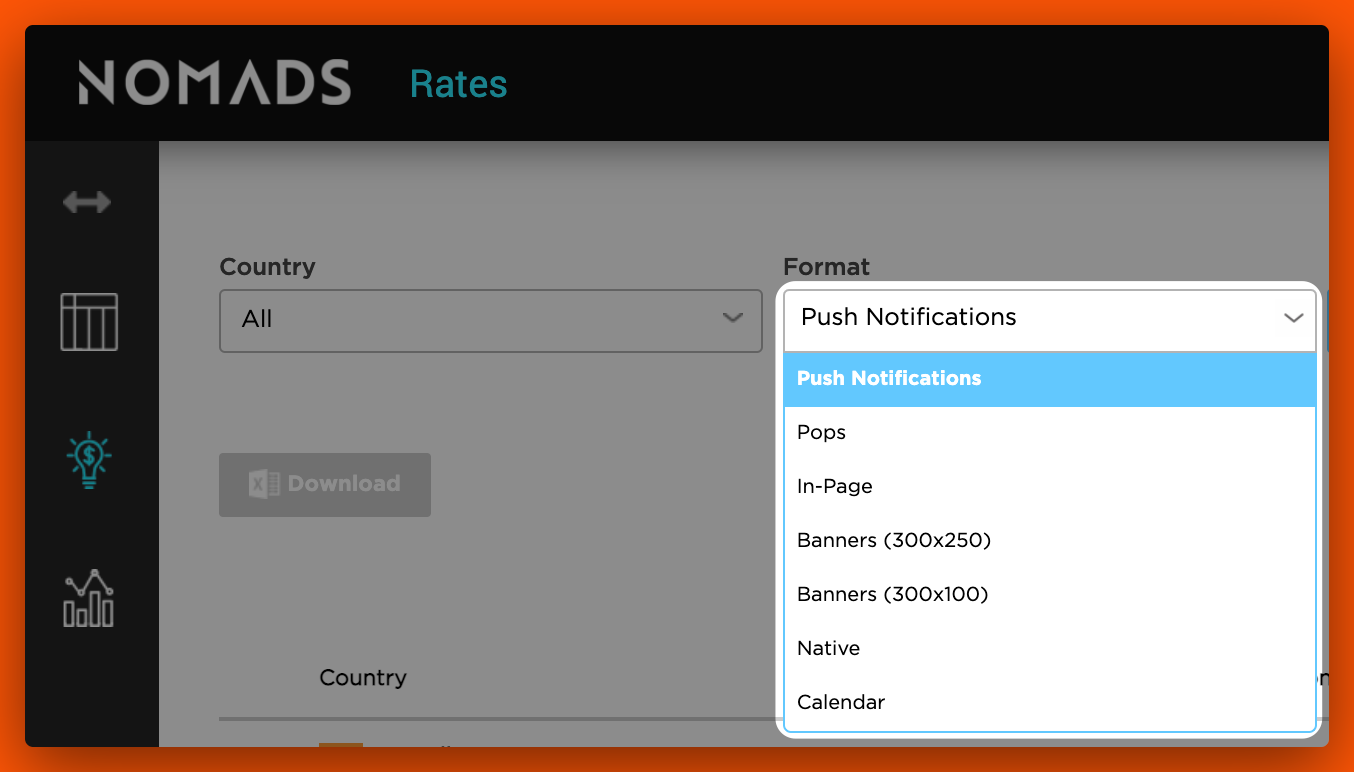Screen dimensions: 1354x772
Task: Collapse the Format dropdown showing Push Notifications
Action: point(1049,318)
